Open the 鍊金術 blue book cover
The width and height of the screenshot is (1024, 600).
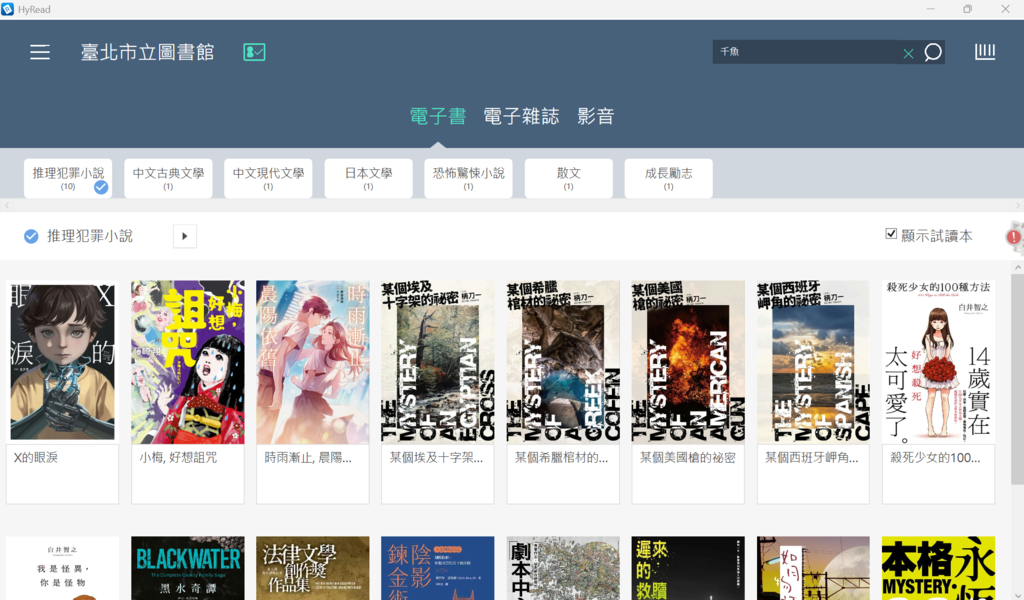coord(438,568)
